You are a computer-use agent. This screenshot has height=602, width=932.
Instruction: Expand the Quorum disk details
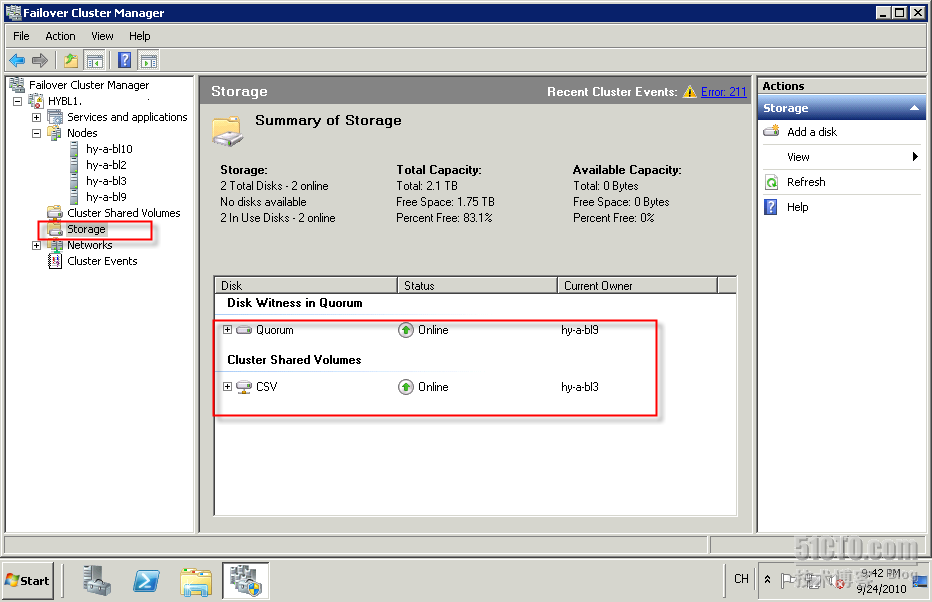[227, 329]
